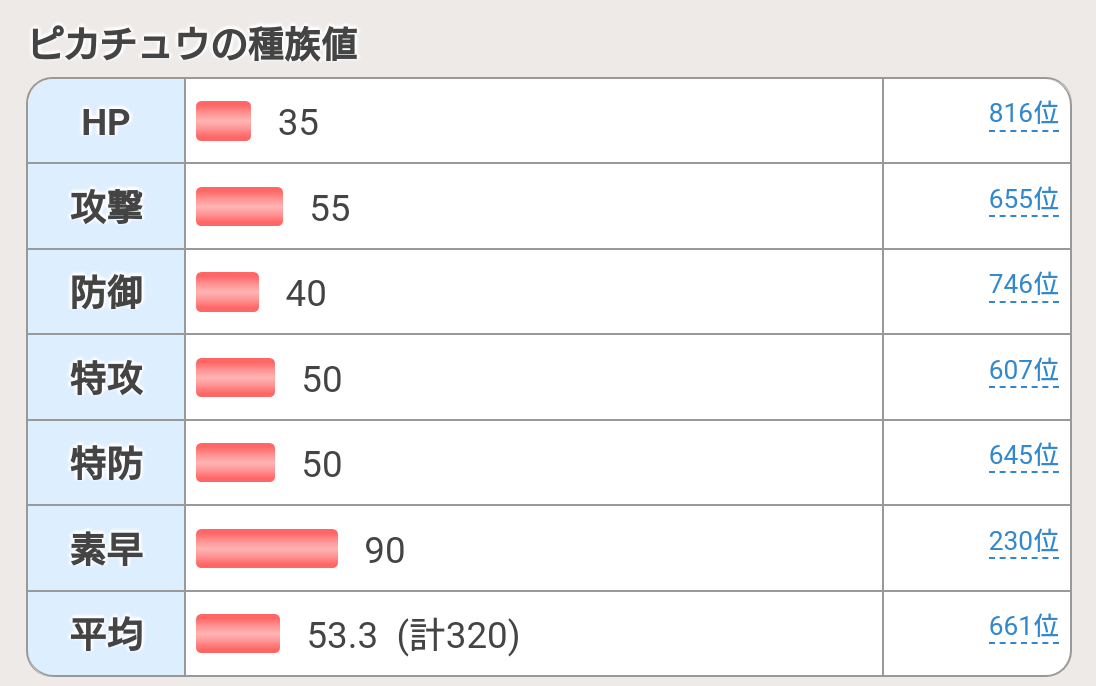Click the 攻撃 rank link 655位
Image resolution: width=1096 pixels, height=686 pixels.
coord(1023,200)
